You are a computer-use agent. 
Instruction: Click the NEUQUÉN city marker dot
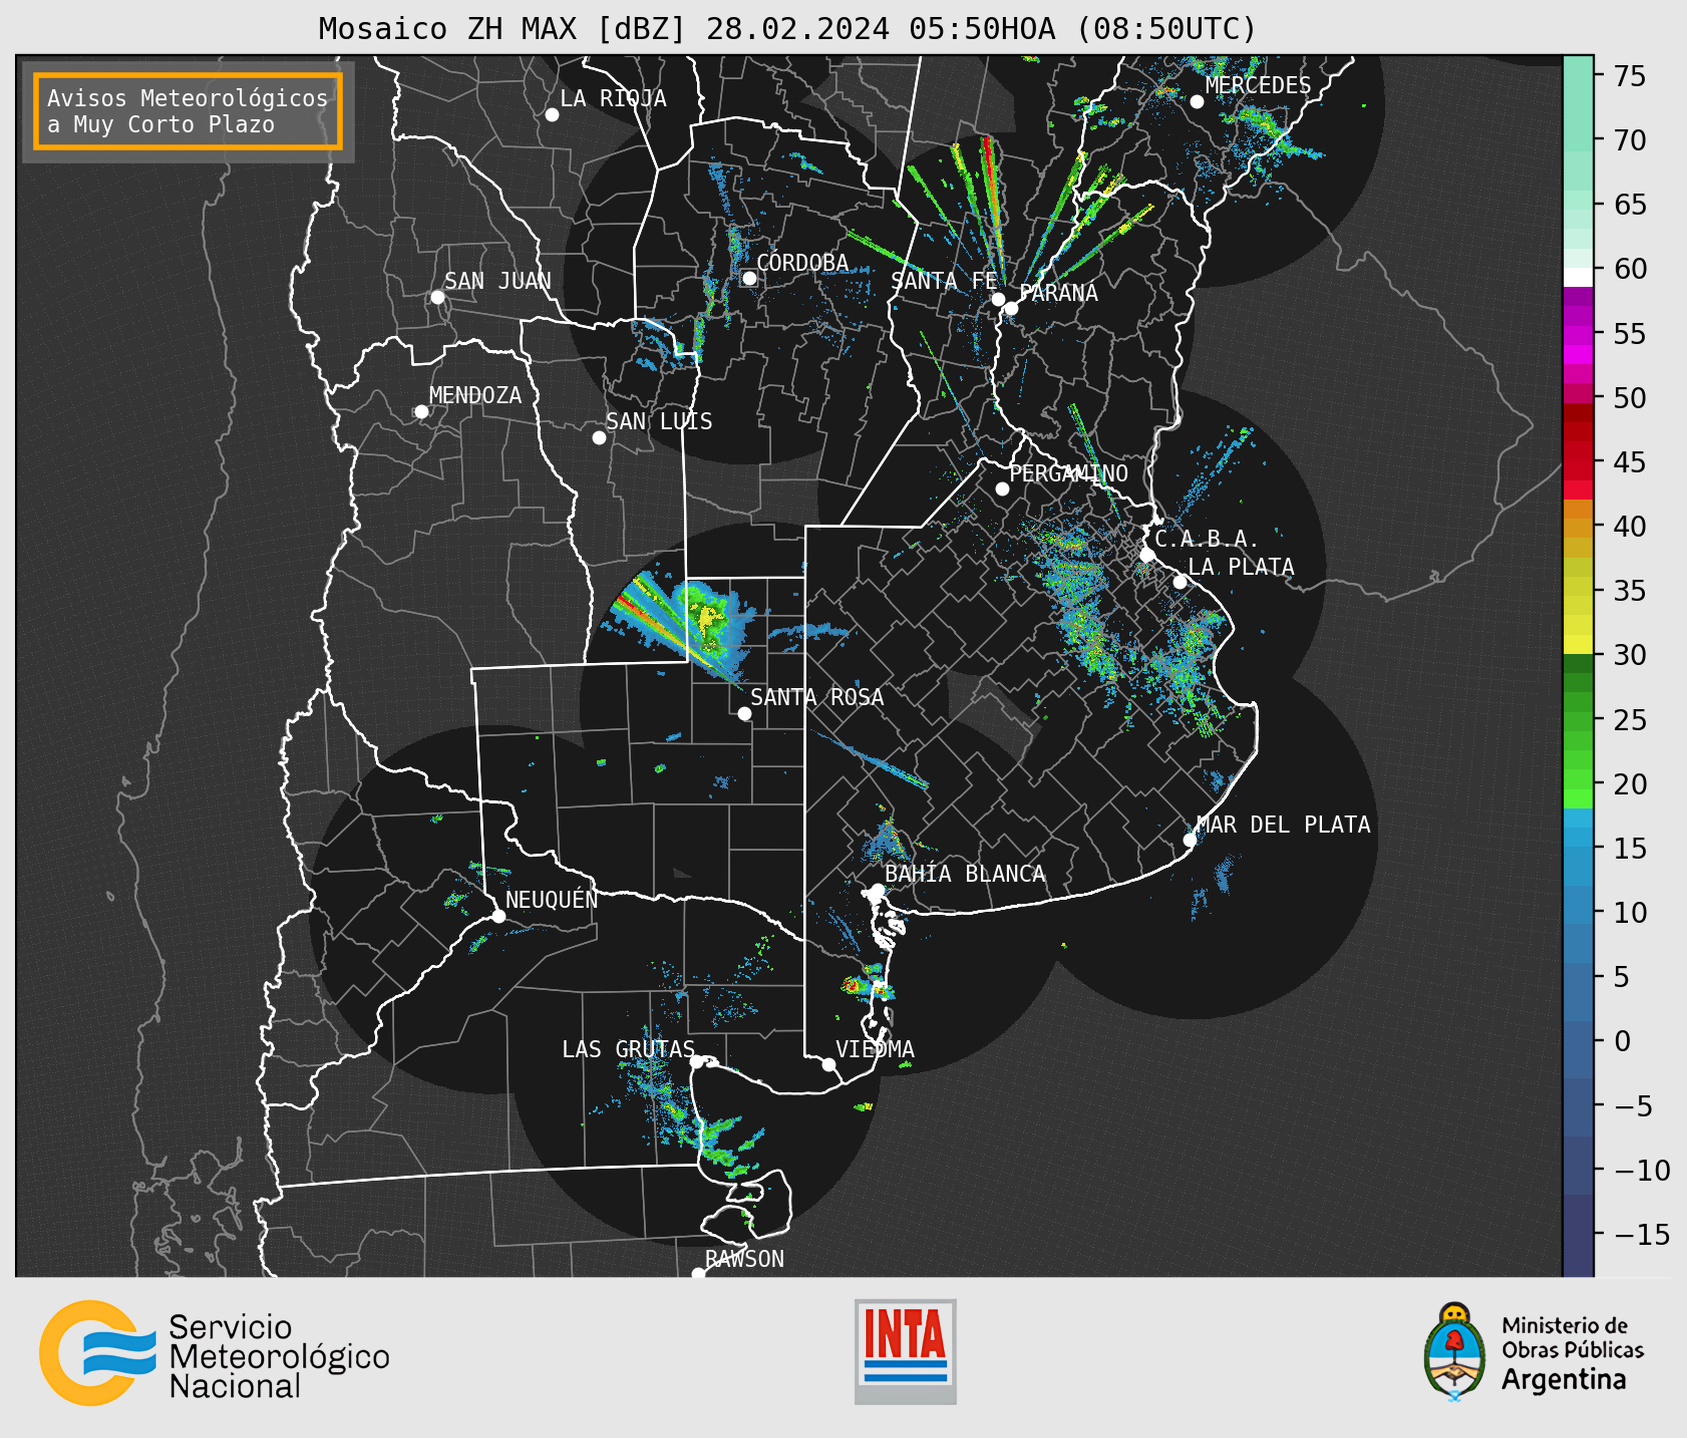click(x=498, y=916)
